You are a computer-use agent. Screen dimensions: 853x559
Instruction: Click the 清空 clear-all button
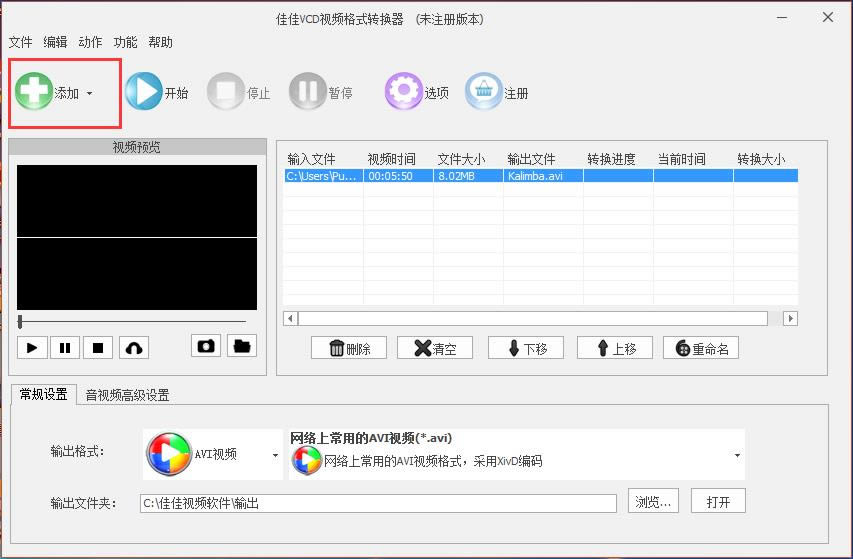coord(435,348)
